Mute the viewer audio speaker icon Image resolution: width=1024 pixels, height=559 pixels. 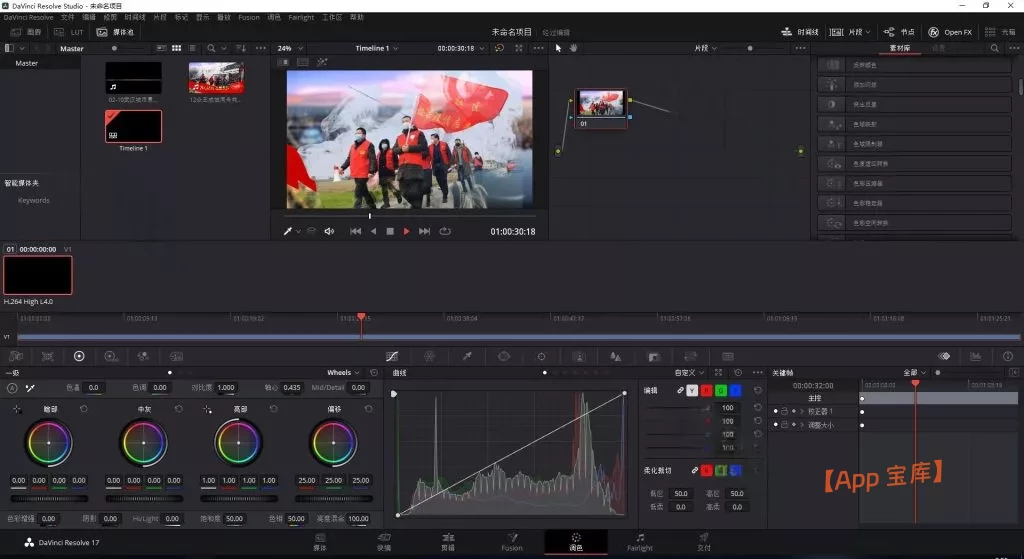click(329, 231)
